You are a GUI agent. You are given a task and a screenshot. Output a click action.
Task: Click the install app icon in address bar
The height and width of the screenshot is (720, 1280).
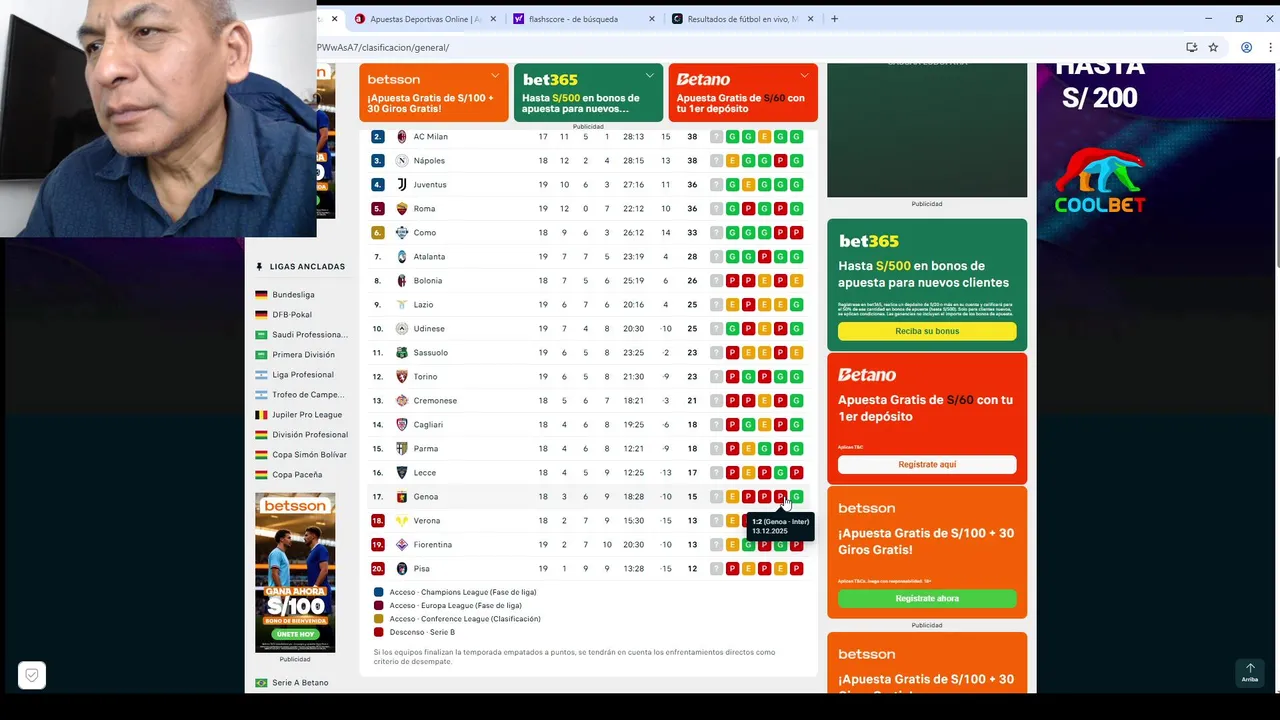[x=1191, y=47]
